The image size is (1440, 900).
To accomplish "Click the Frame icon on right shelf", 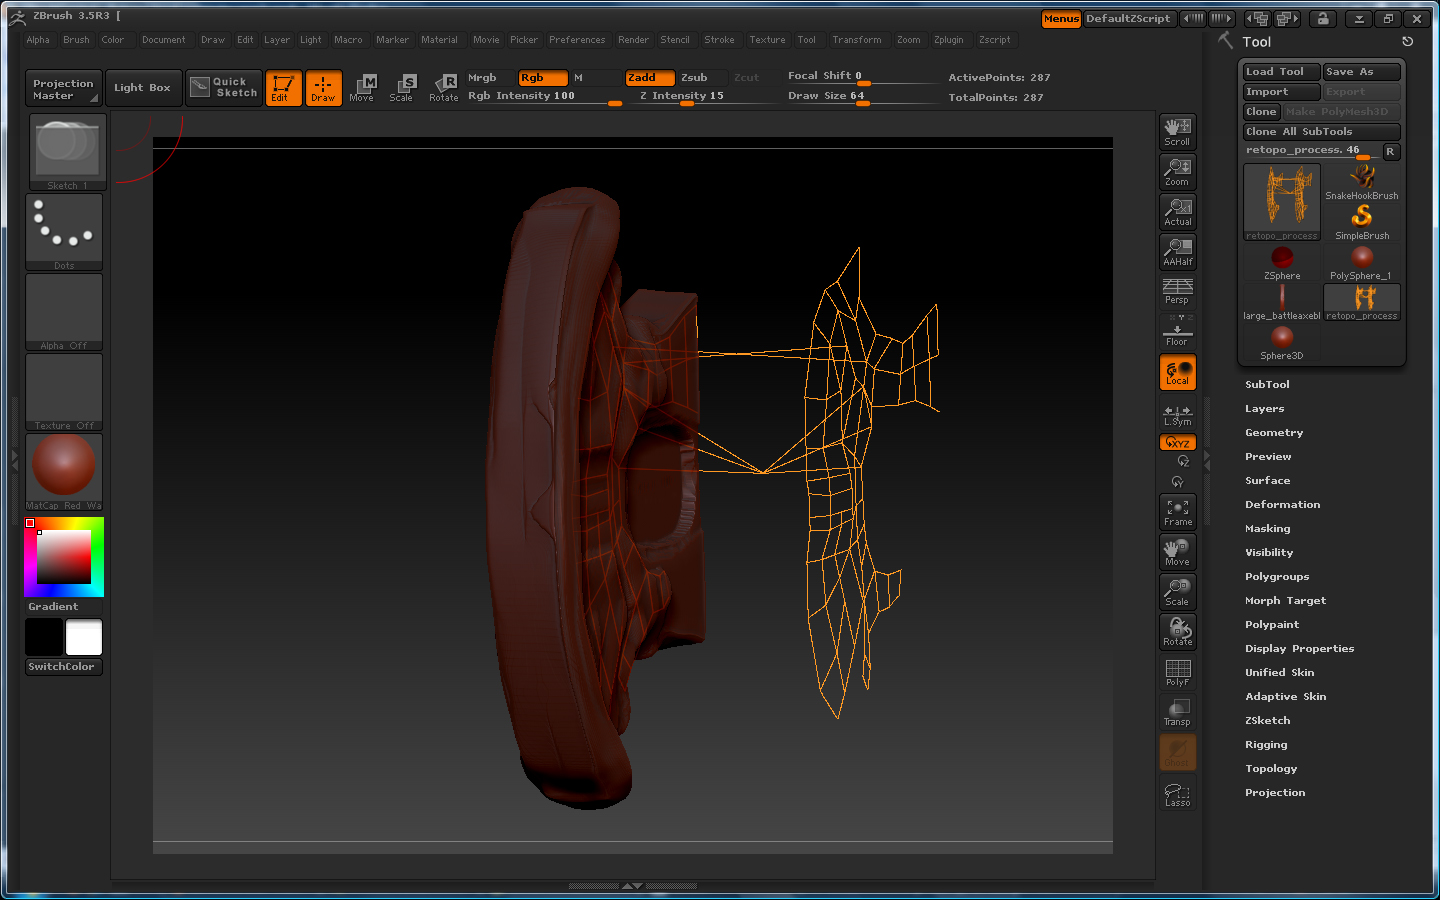I will (1177, 512).
